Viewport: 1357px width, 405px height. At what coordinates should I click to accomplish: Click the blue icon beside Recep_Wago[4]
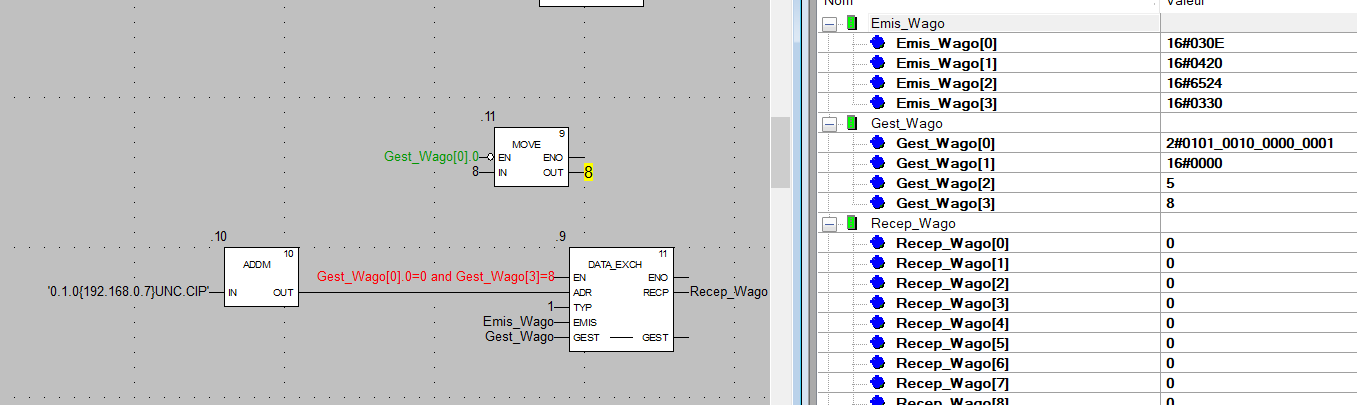878,323
